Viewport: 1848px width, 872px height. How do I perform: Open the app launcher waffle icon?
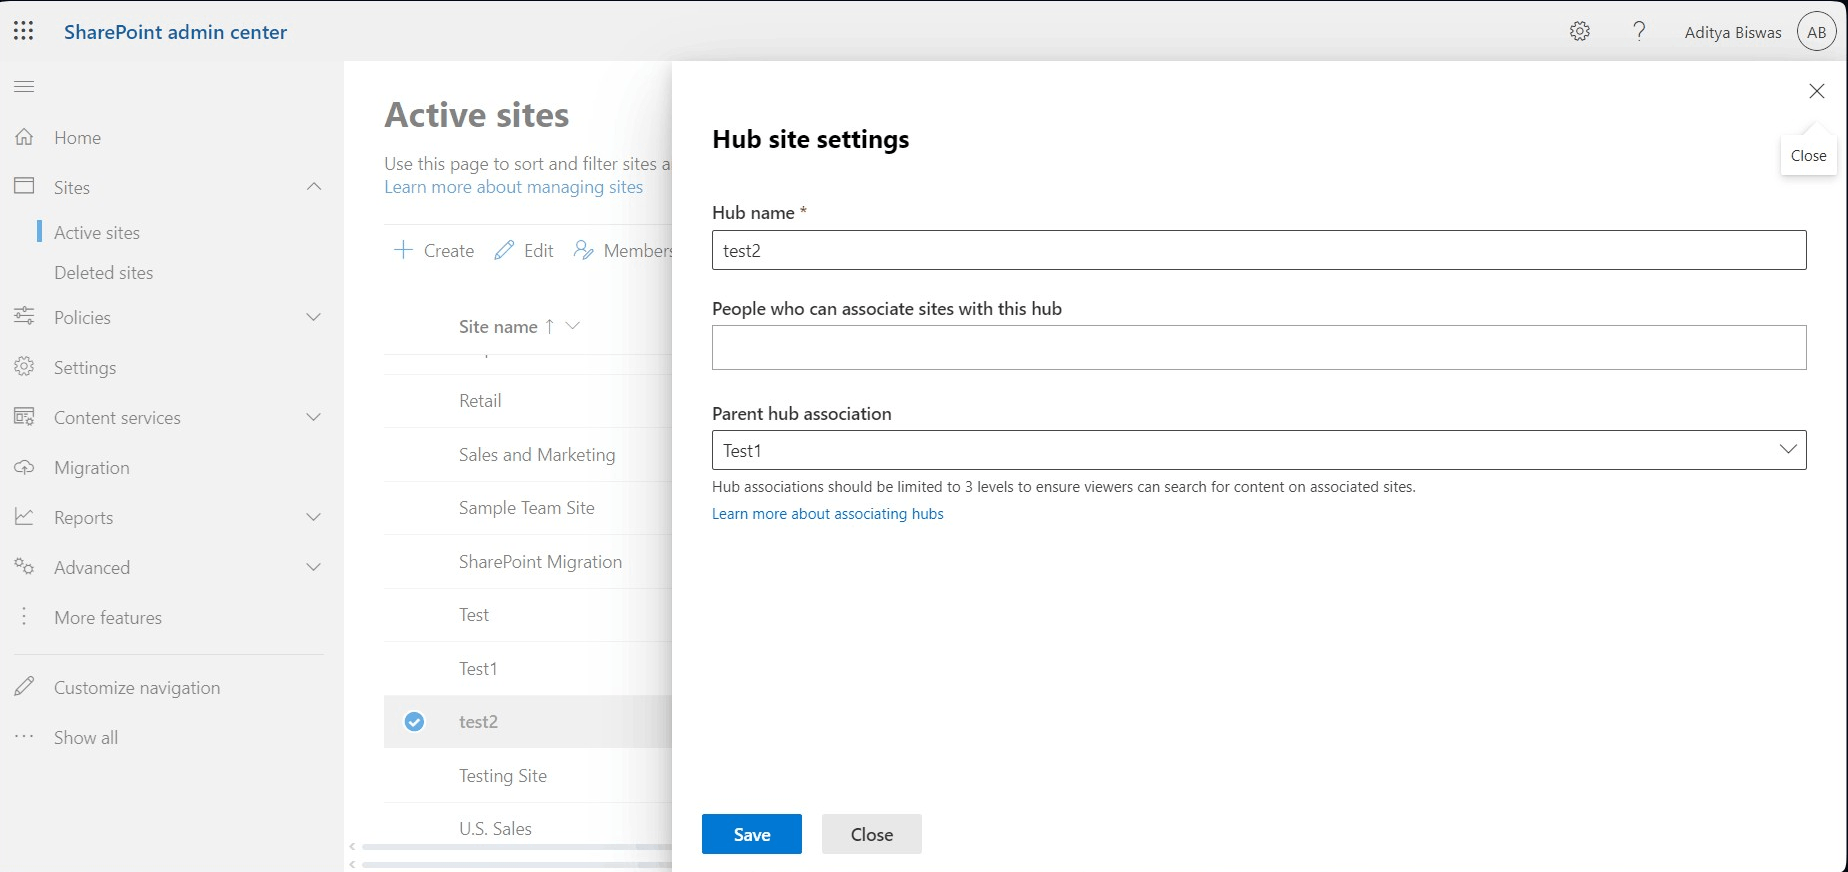pos(24,31)
